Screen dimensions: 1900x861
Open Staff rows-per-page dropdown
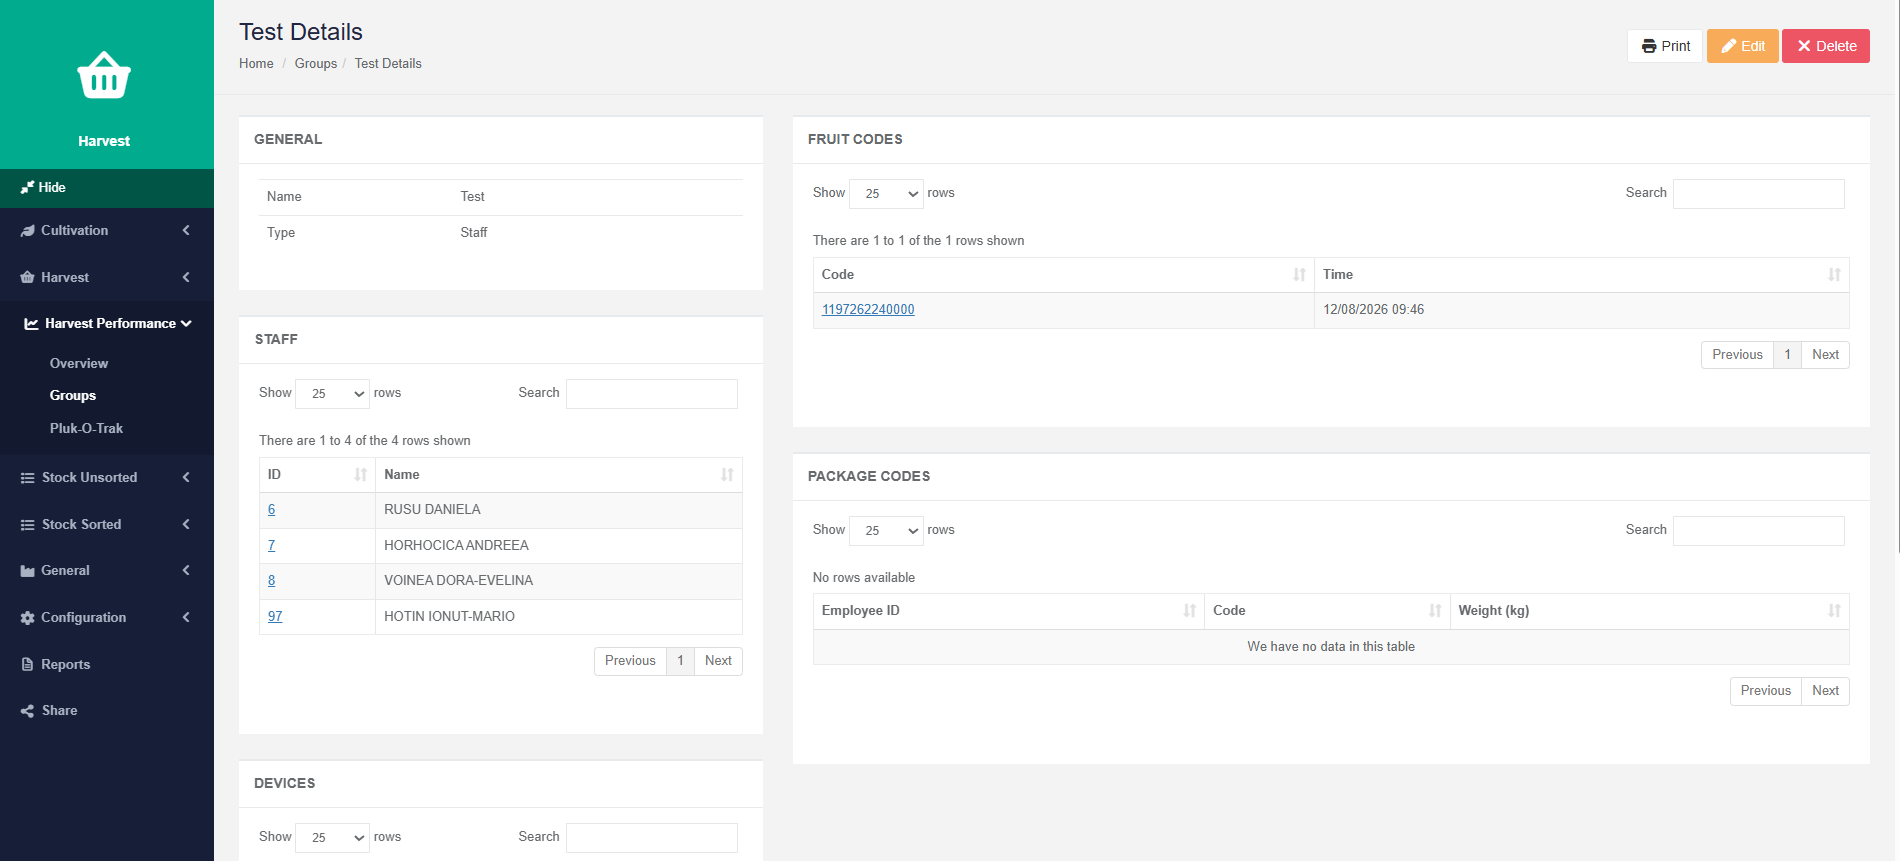click(333, 394)
